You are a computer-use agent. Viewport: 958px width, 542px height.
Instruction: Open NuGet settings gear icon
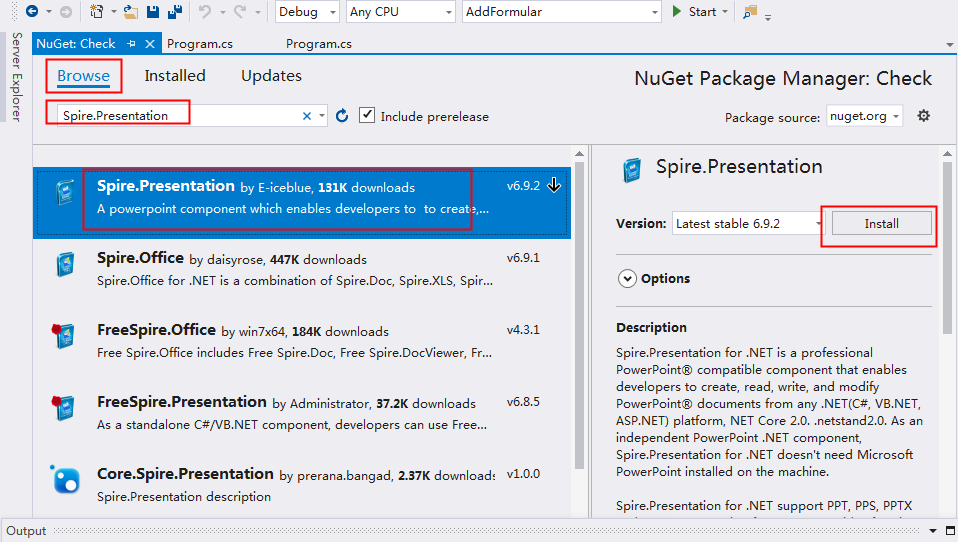click(924, 115)
